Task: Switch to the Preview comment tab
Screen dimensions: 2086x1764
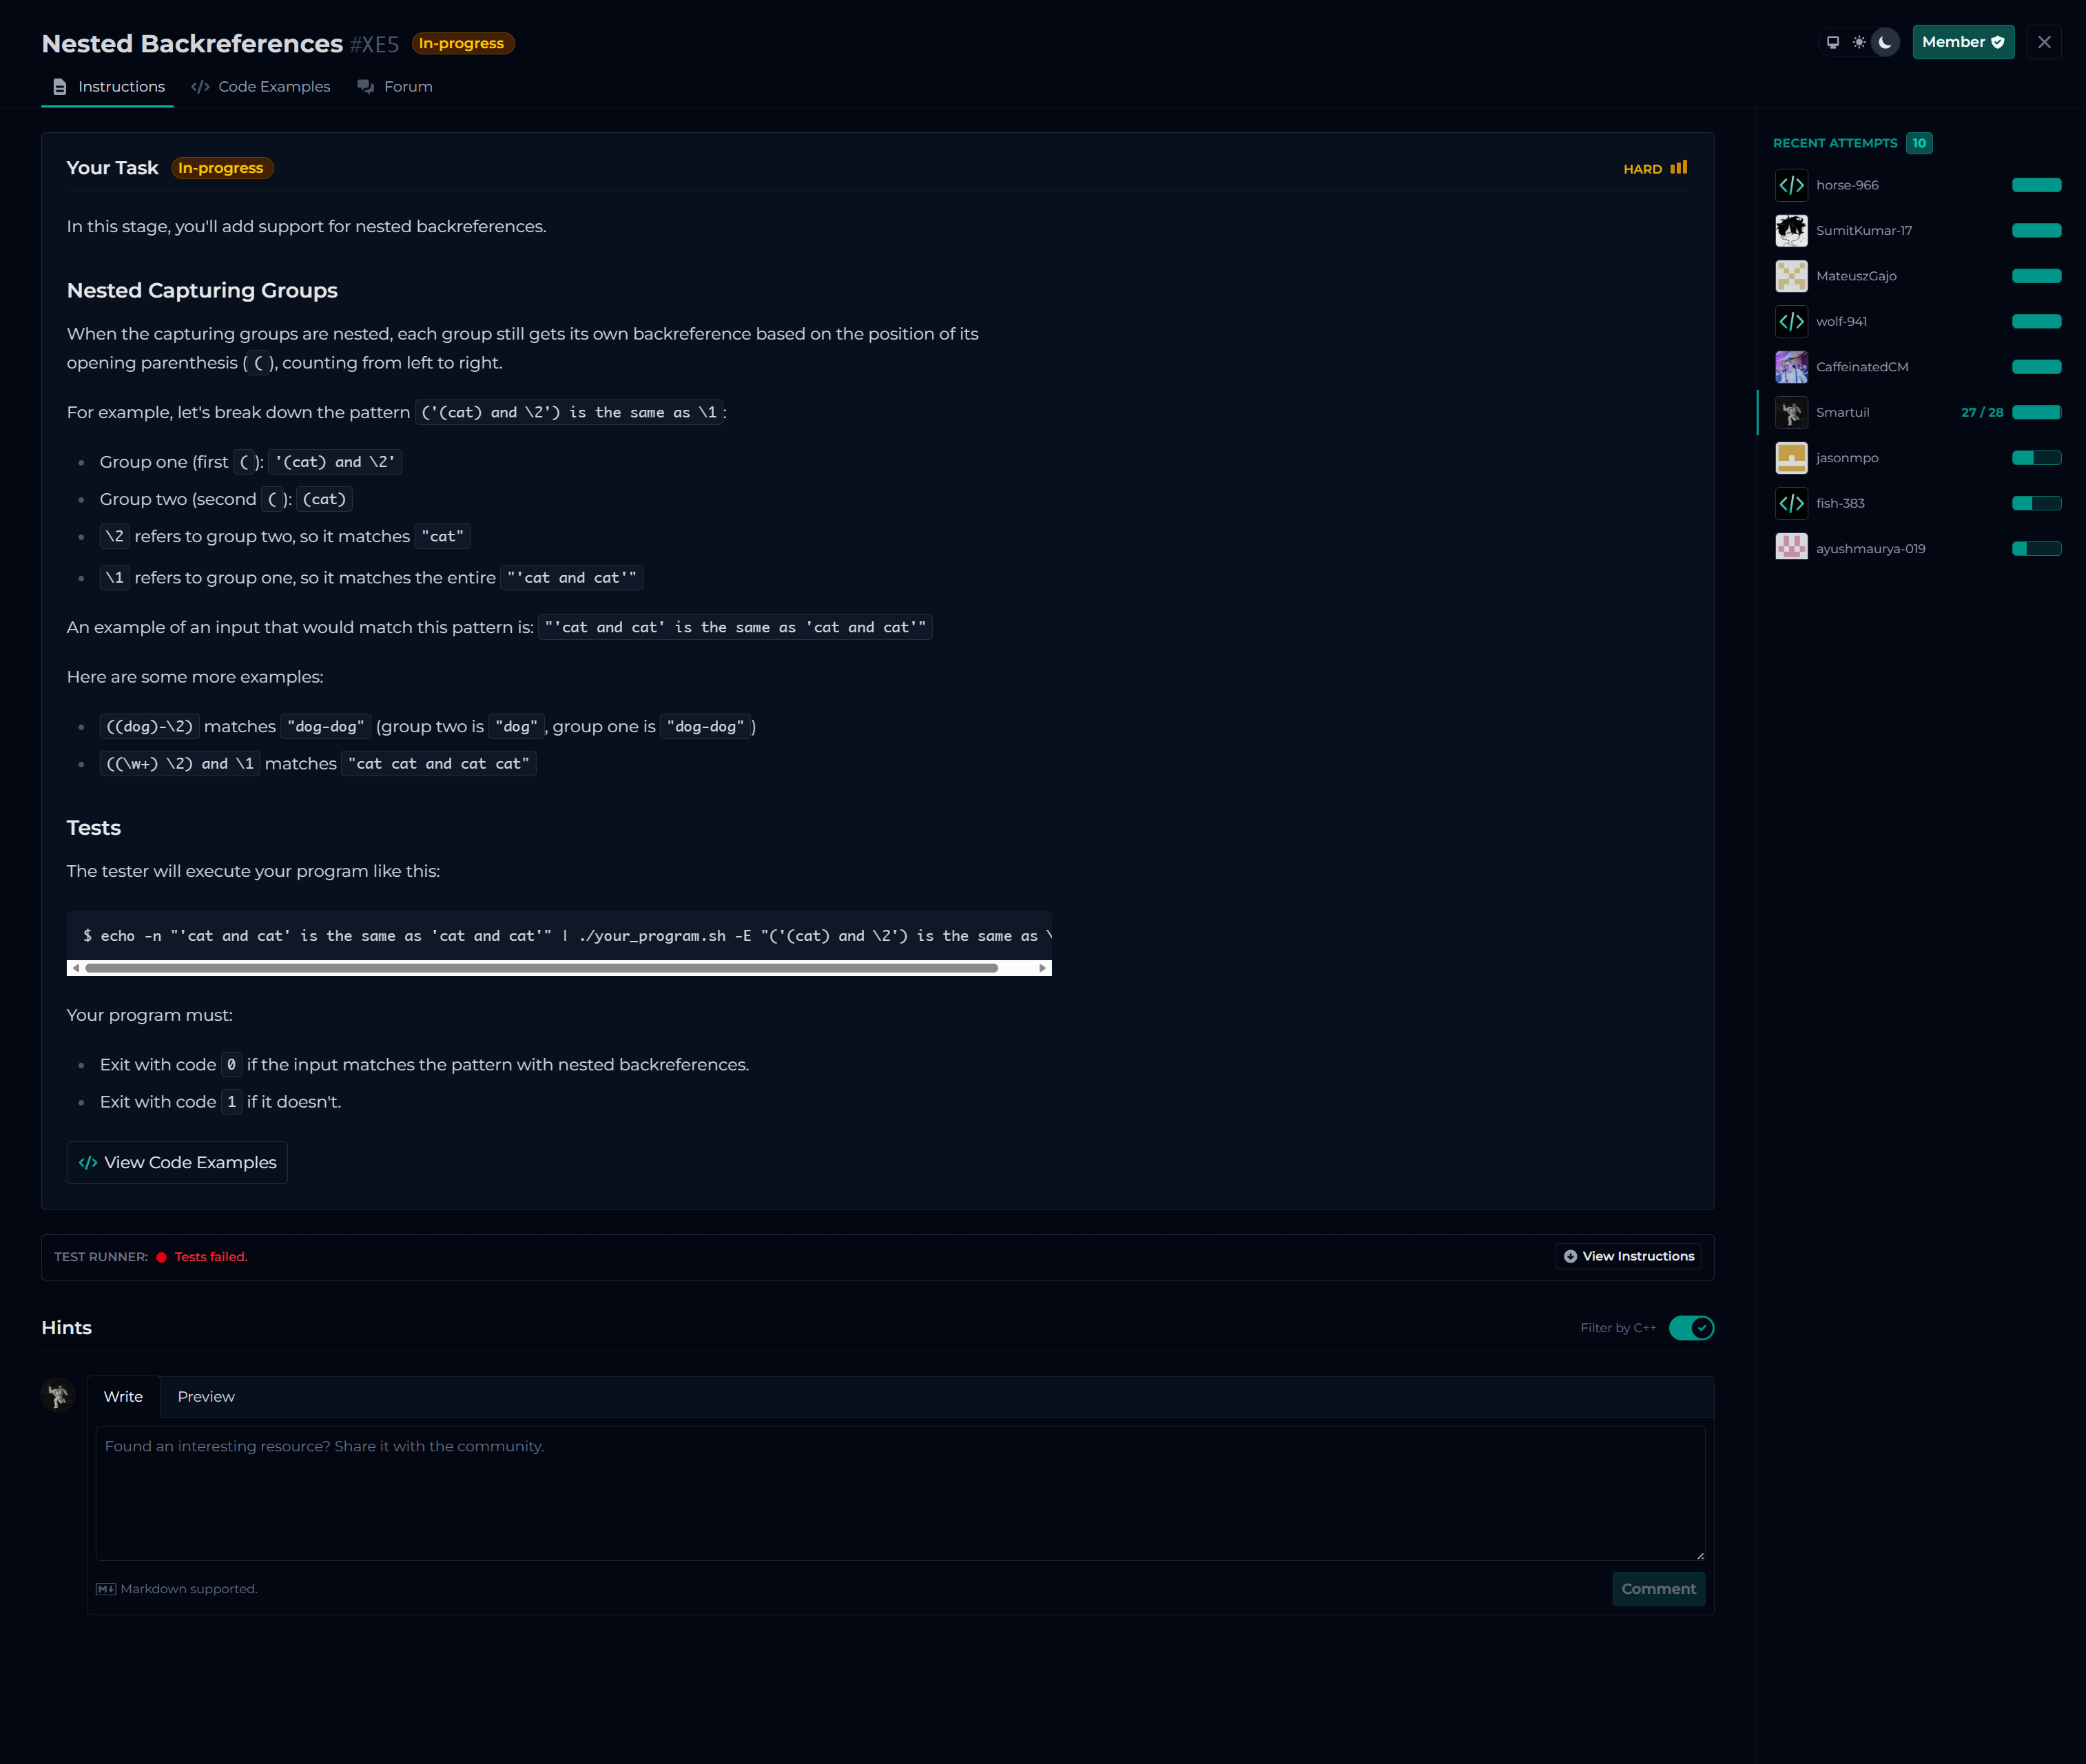Action: coord(206,1397)
